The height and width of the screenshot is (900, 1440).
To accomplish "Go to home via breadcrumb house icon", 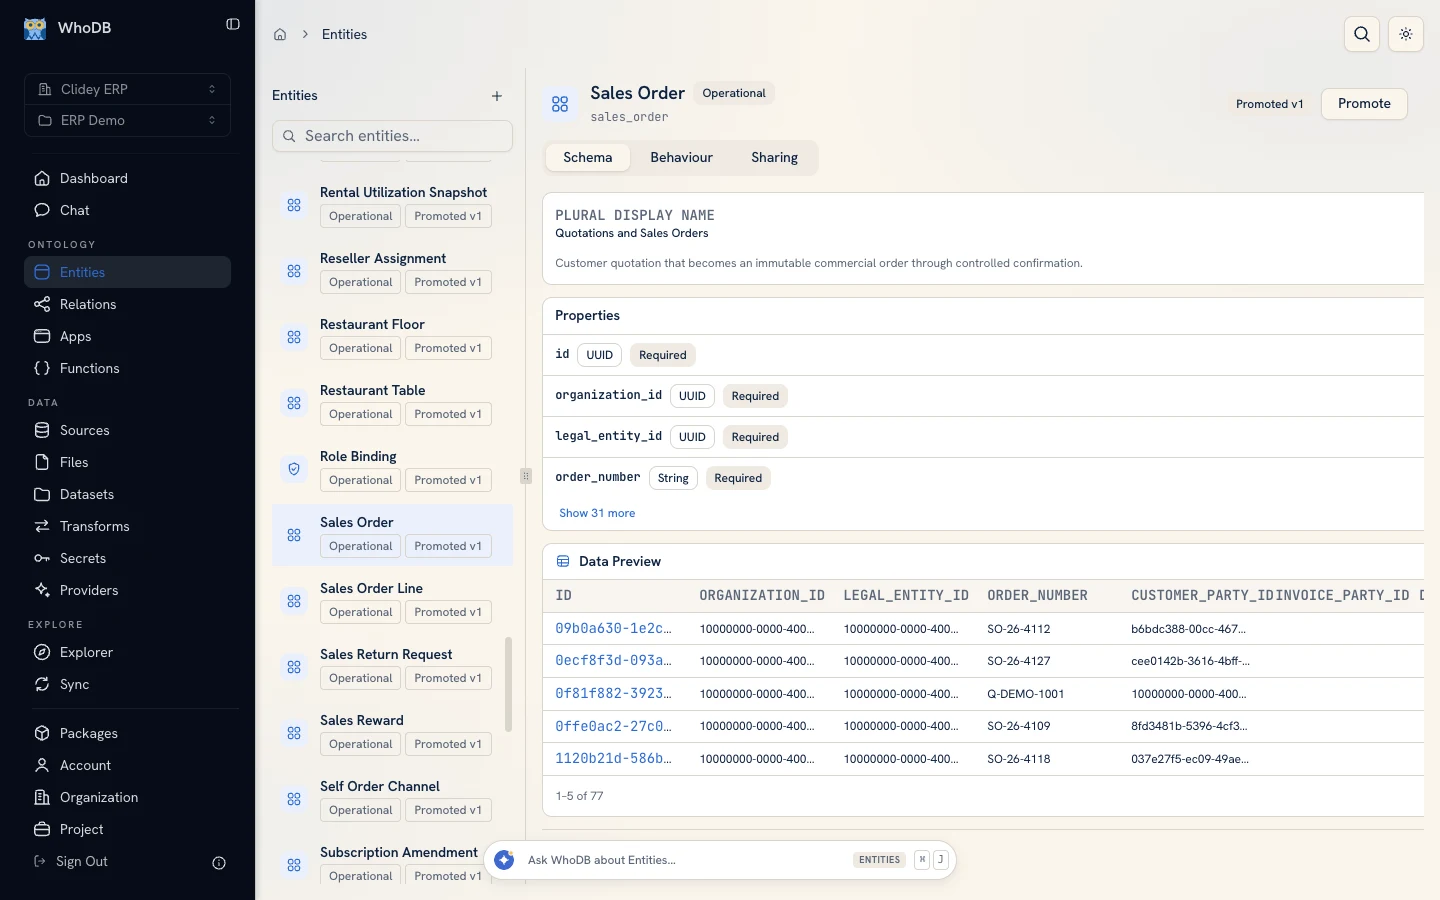I will pyautogui.click(x=280, y=34).
